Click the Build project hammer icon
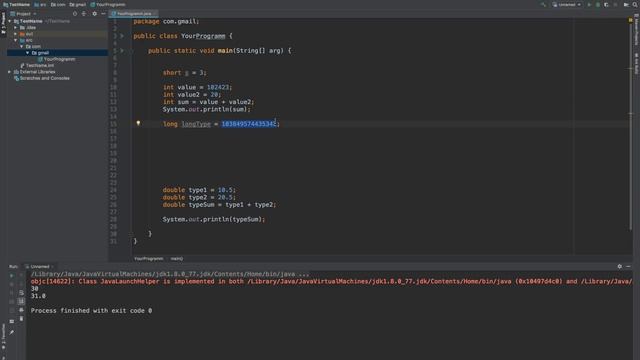Viewport: 640px width, 360px height. (x=543, y=4)
